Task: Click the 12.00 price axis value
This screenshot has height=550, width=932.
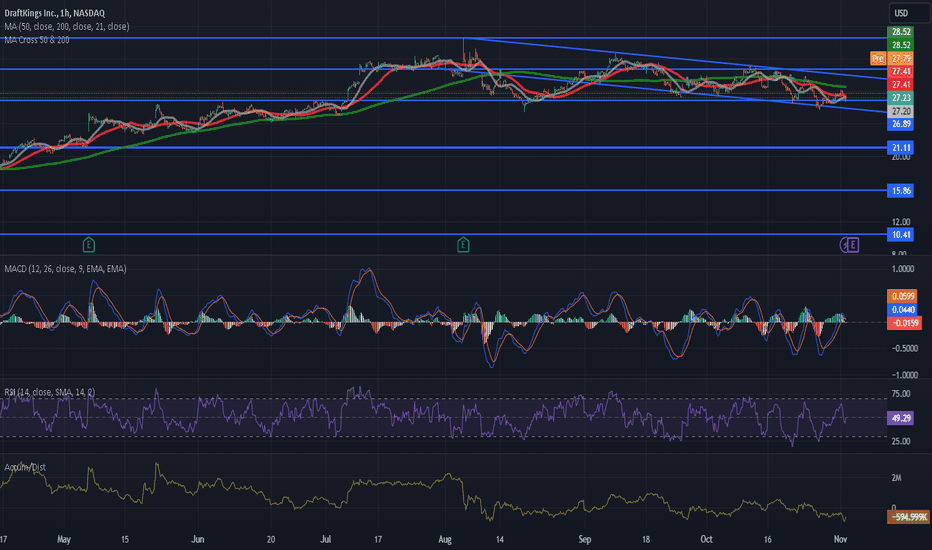Action: (x=900, y=222)
